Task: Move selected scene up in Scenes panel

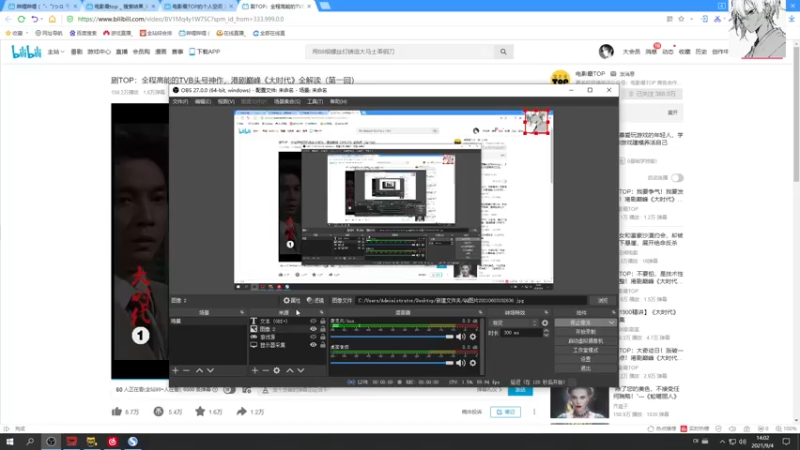Action: tap(199, 370)
